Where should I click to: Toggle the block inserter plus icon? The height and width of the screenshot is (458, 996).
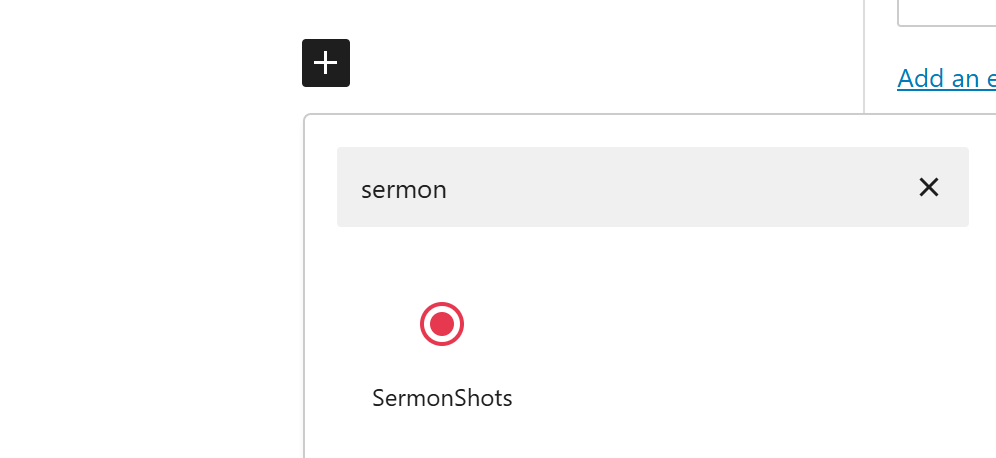(x=326, y=63)
